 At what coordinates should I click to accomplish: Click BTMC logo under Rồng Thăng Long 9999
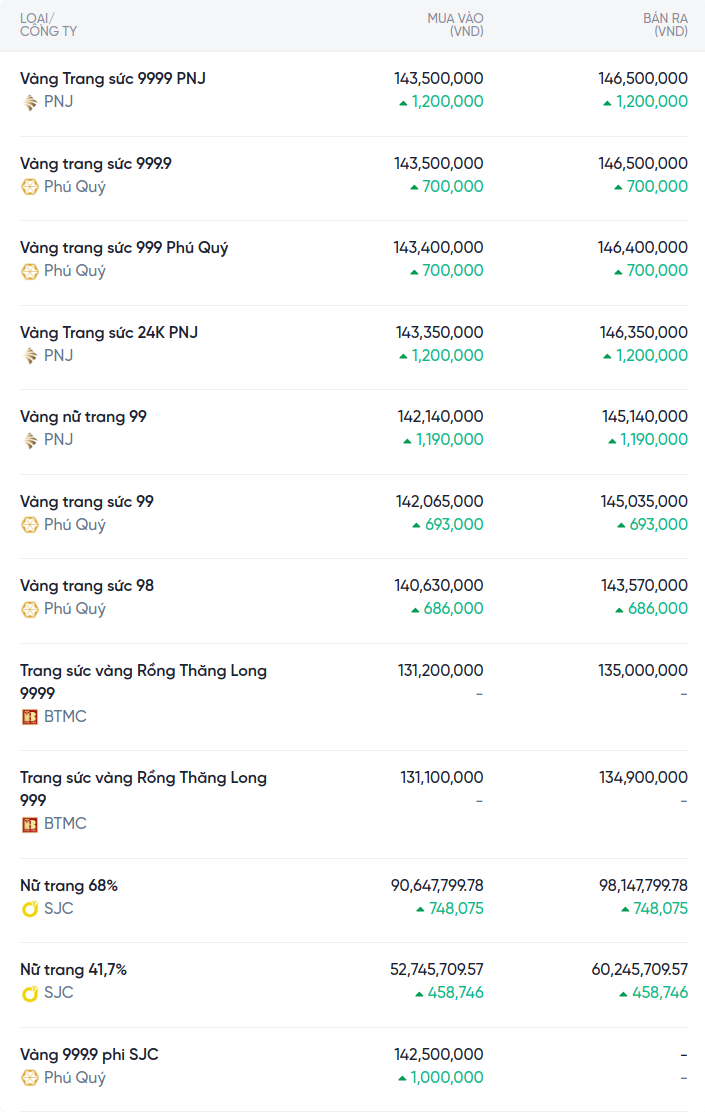(30, 717)
